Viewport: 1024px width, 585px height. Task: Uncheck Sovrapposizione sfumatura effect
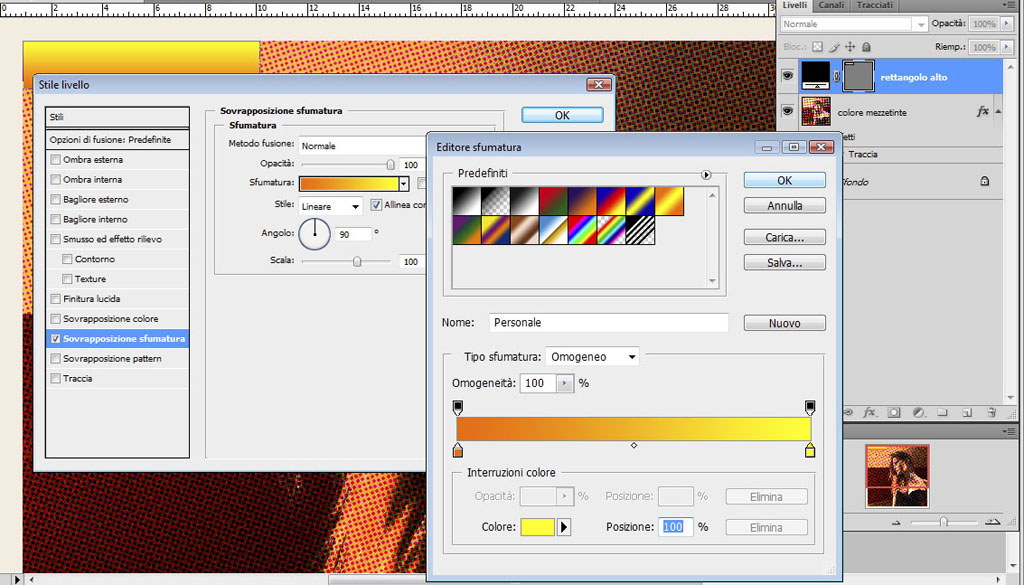55,339
